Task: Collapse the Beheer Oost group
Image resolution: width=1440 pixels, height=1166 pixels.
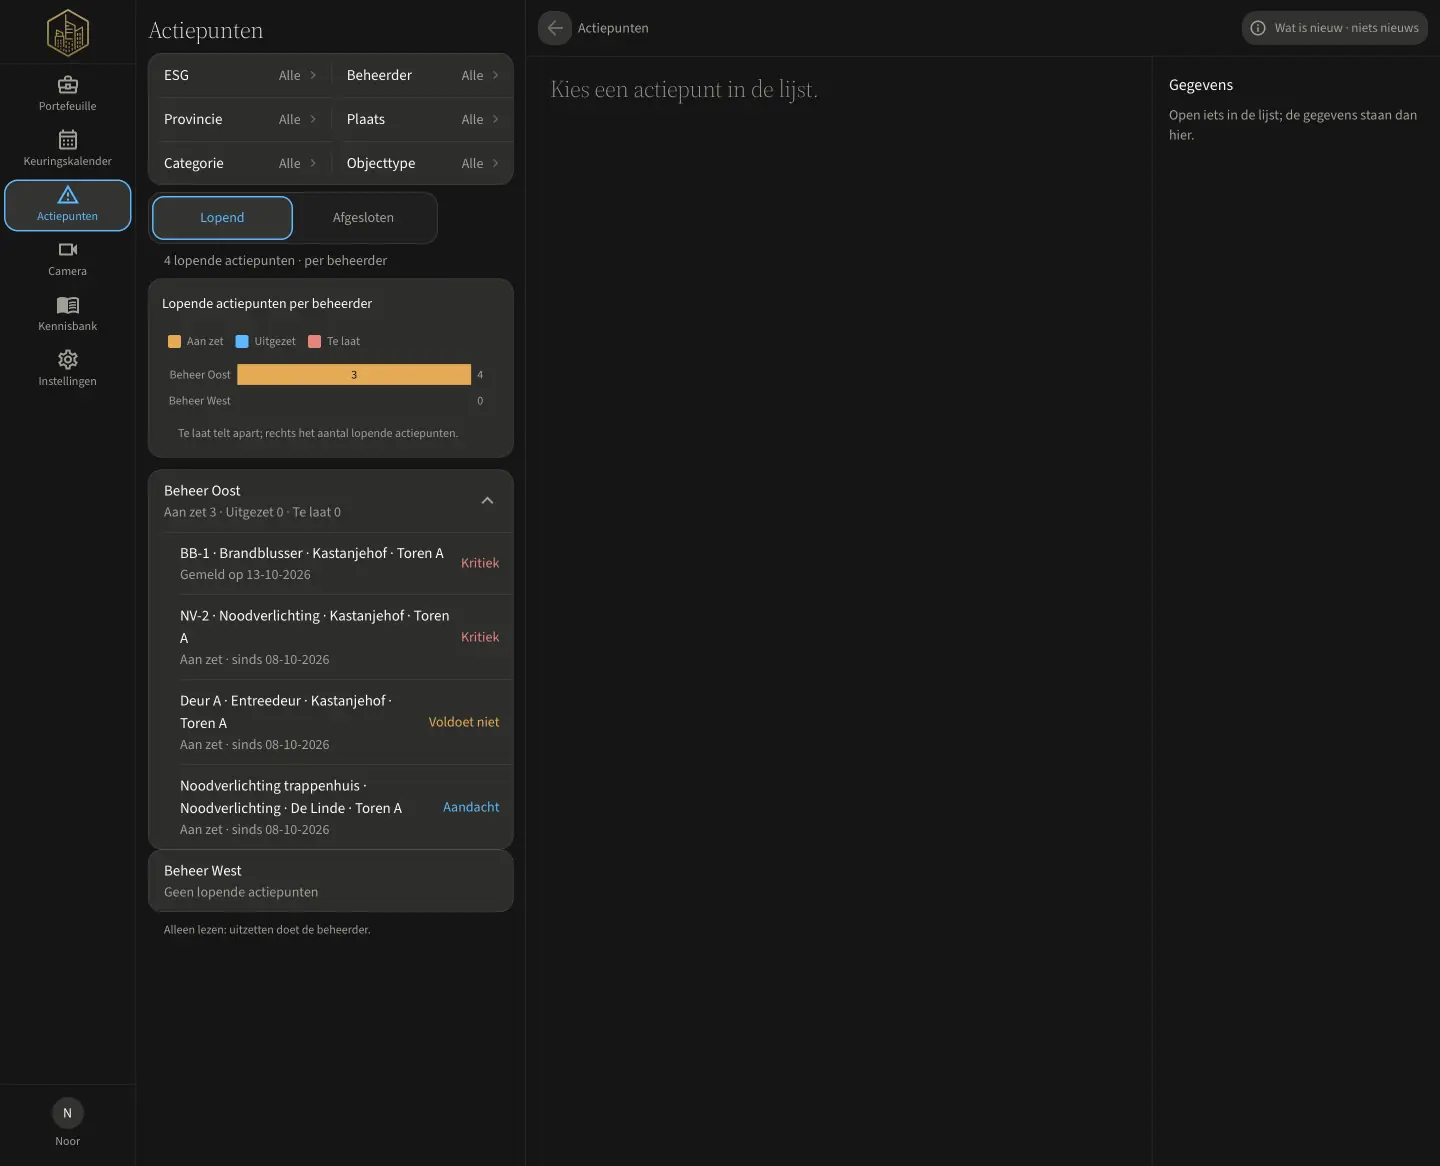Action: (x=487, y=501)
